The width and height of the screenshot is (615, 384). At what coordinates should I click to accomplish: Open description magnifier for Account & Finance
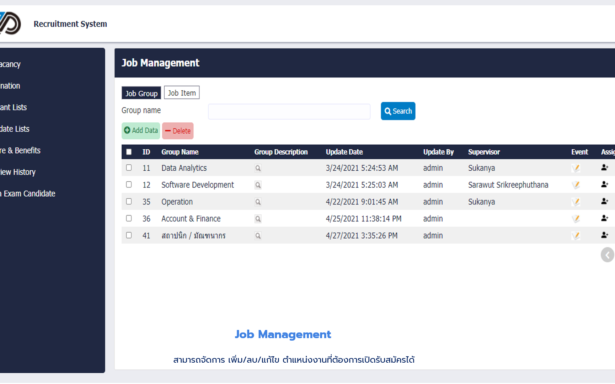coord(258,219)
